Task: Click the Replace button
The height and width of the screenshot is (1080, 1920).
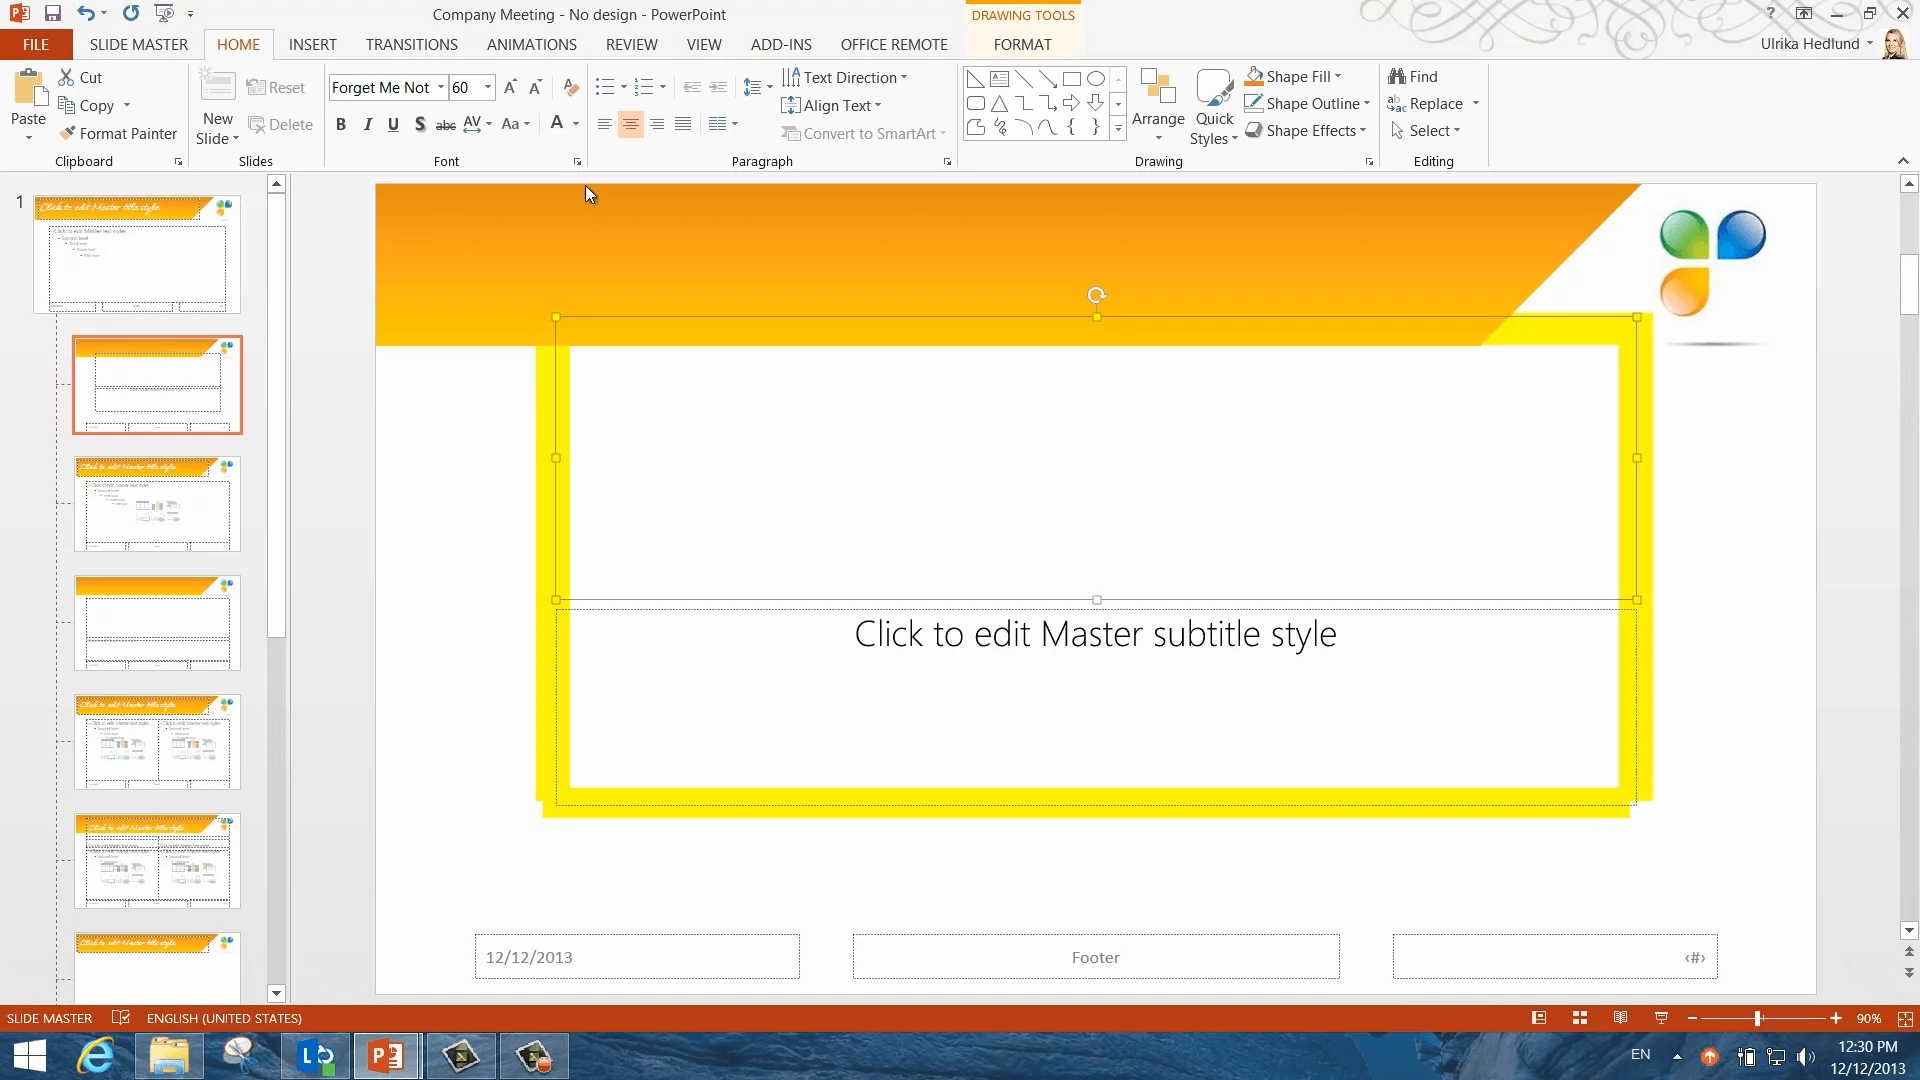Action: (1435, 104)
